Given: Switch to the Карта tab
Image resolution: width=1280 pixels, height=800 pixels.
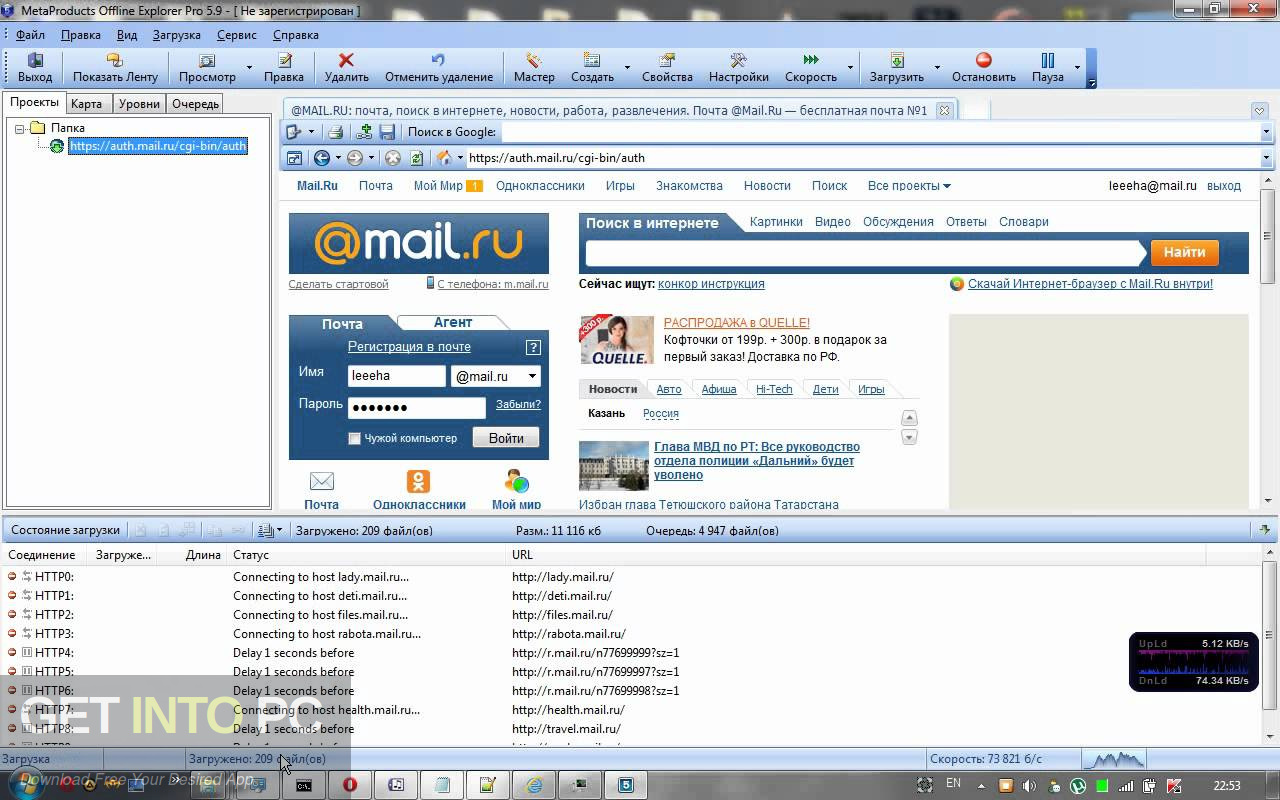Looking at the screenshot, I should pyautogui.click(x=86, y=104).
